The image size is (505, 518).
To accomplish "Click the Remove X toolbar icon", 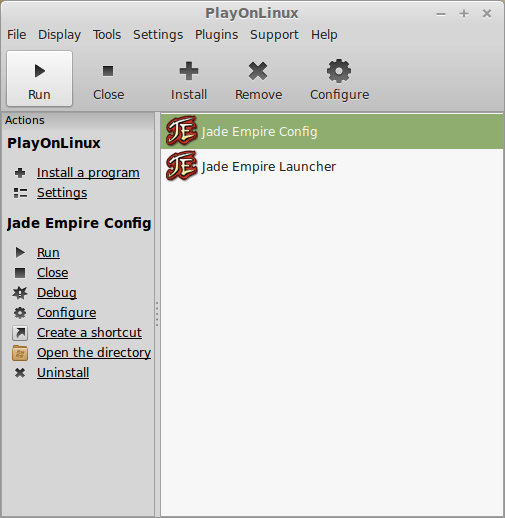I will (258, 71).
